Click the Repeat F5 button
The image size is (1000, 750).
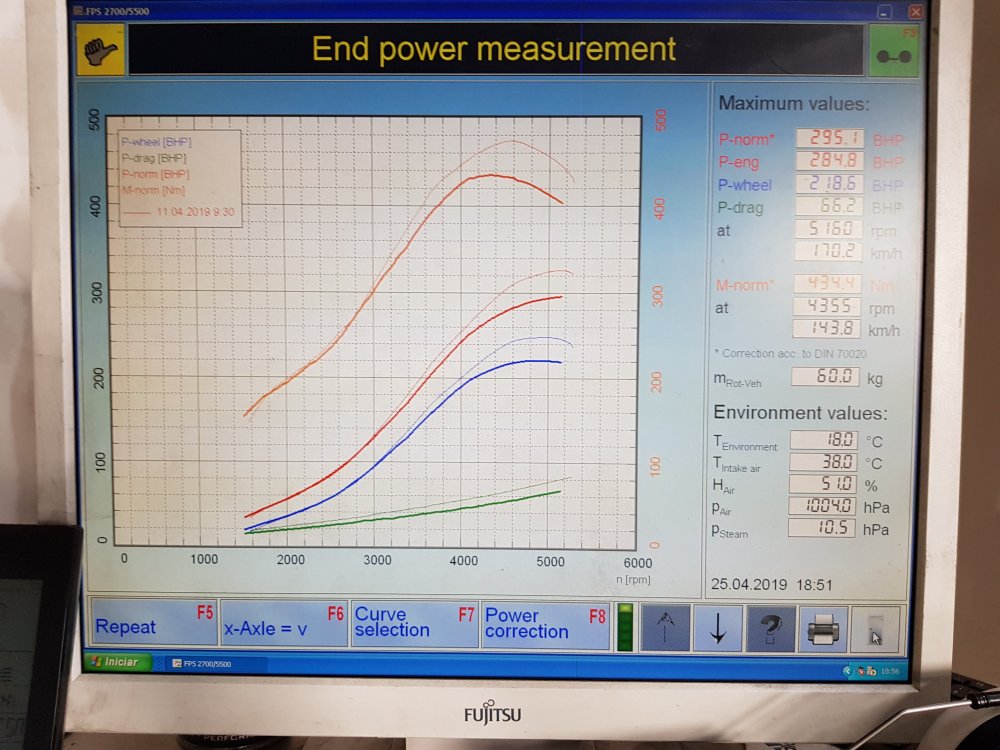[x=153, y=622]
